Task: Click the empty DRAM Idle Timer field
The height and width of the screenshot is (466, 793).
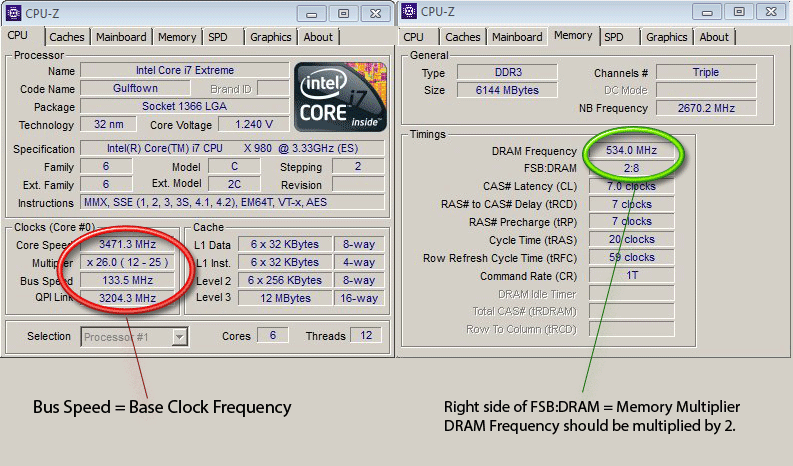Action: (x=631, y=293)
